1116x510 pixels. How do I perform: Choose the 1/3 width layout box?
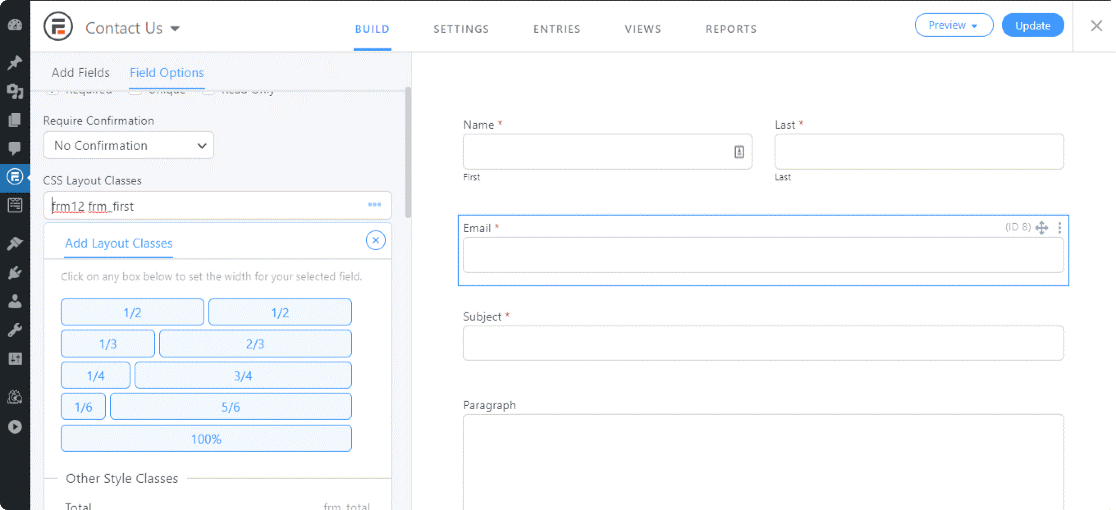[x=107, y=344]
